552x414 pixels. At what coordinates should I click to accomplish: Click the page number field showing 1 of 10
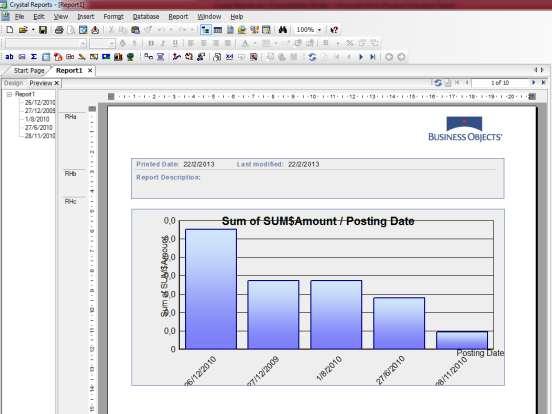coord(500,83)
